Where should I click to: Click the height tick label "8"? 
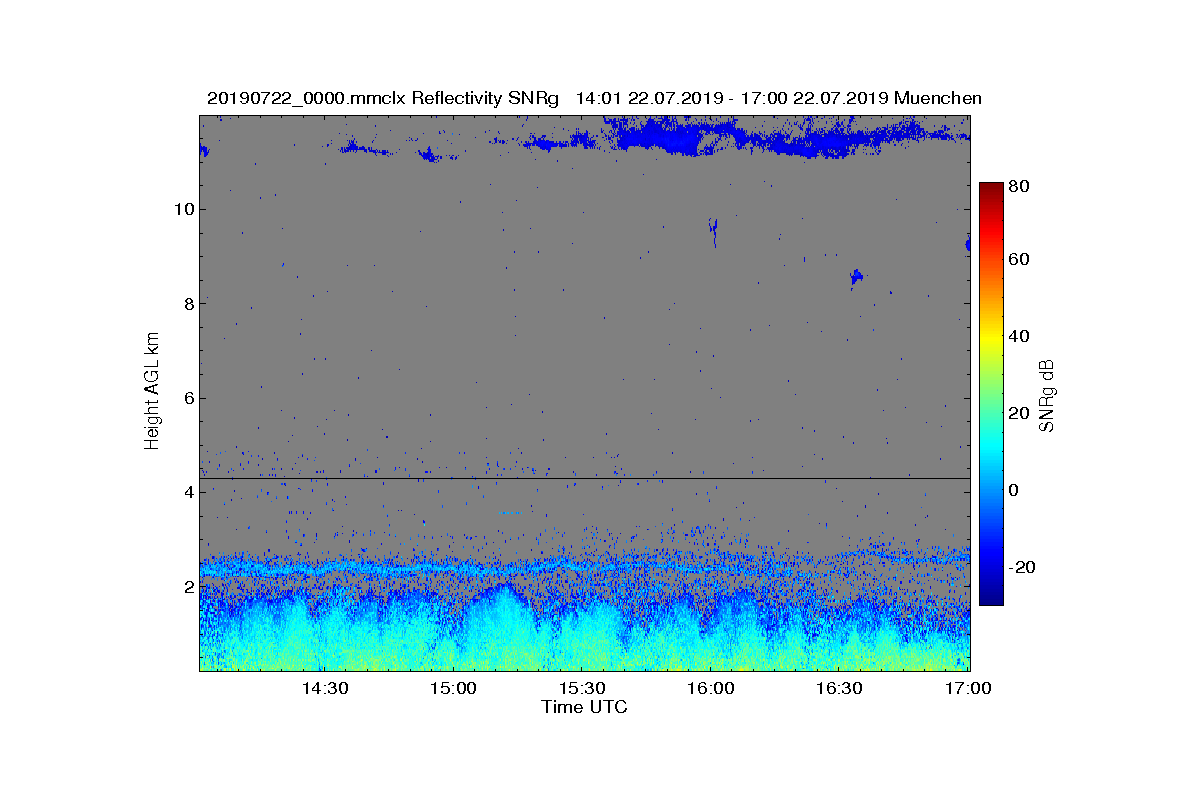coord(188,303)
